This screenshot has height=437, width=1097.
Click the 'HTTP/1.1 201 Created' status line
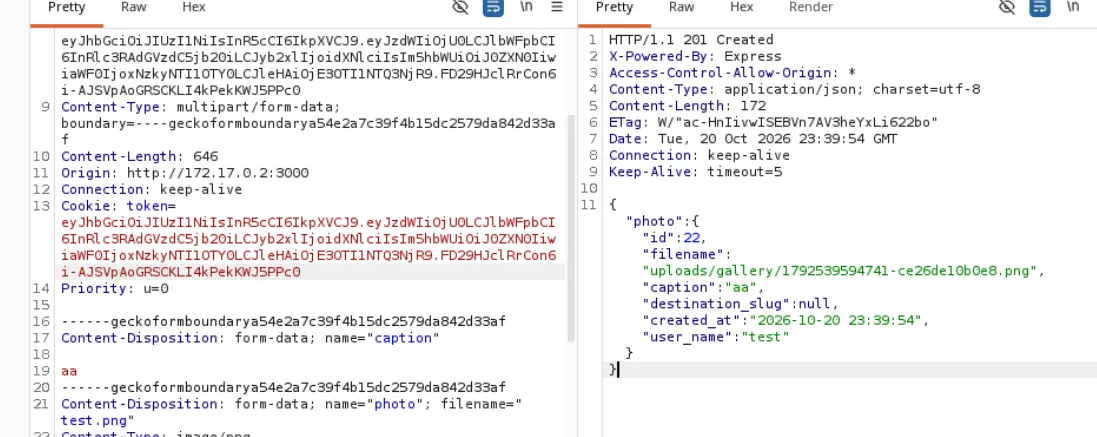pyautogui.click(x=691, y=40)
